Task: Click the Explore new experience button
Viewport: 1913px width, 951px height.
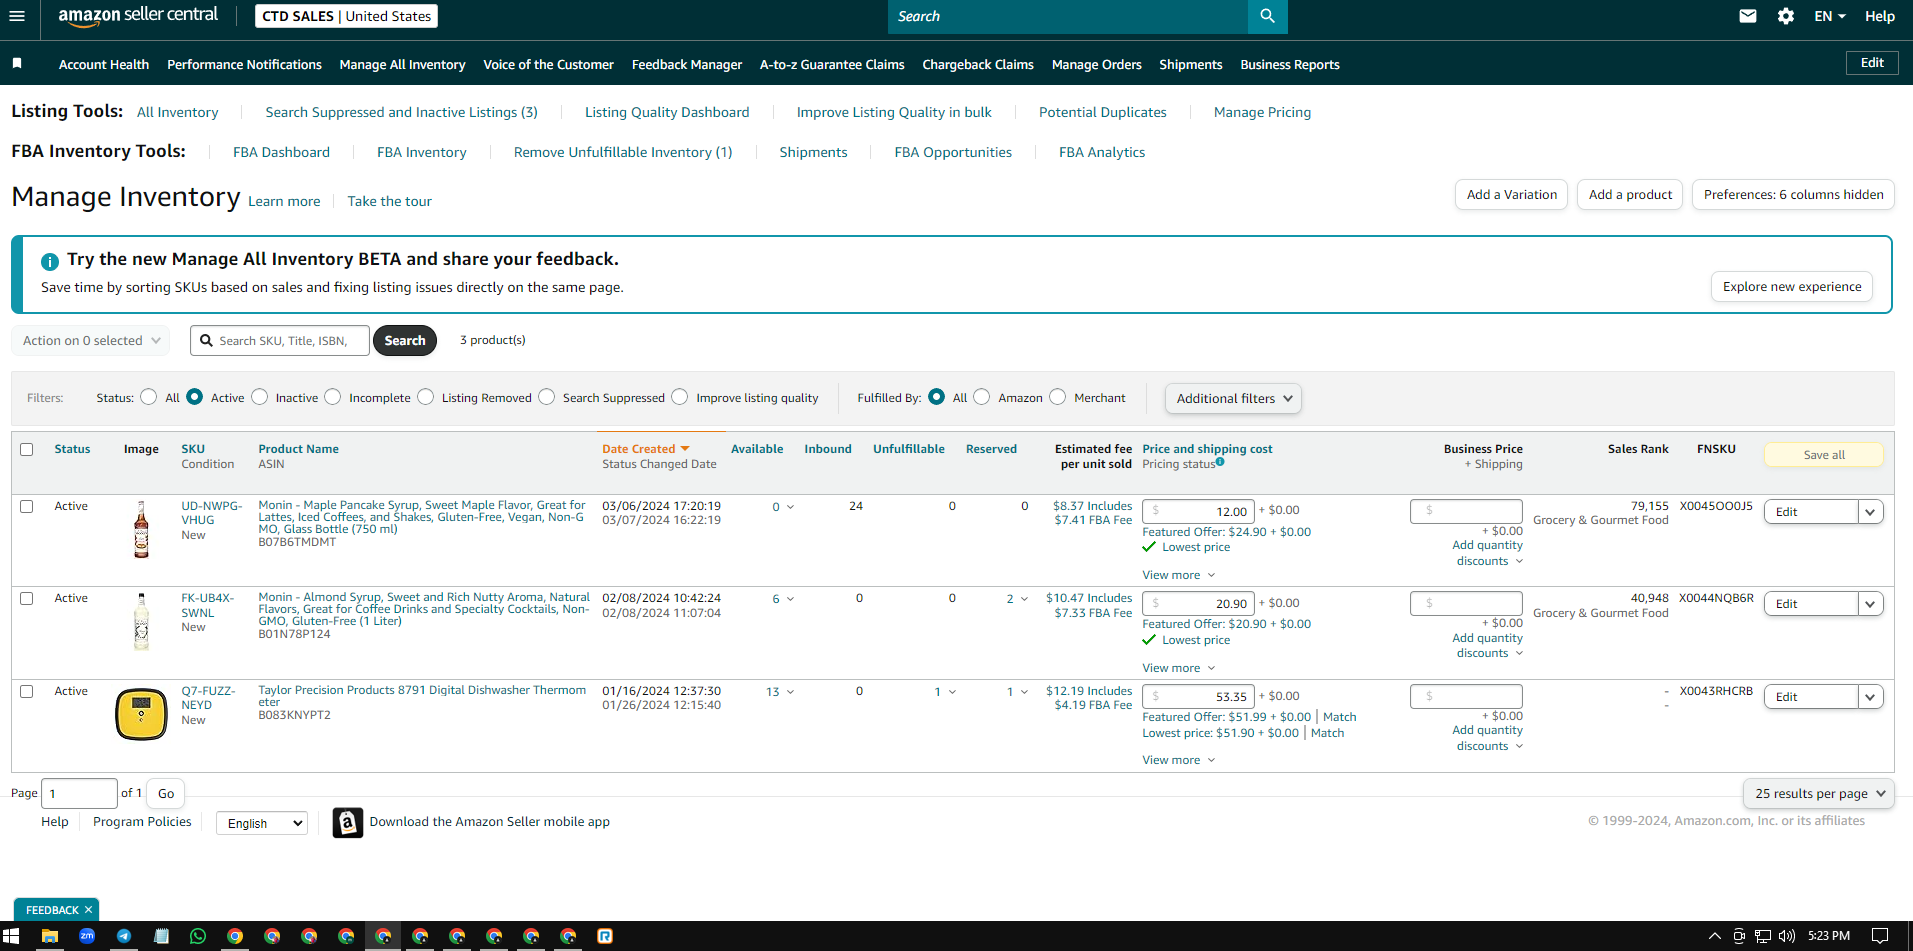Action: 1792,287
